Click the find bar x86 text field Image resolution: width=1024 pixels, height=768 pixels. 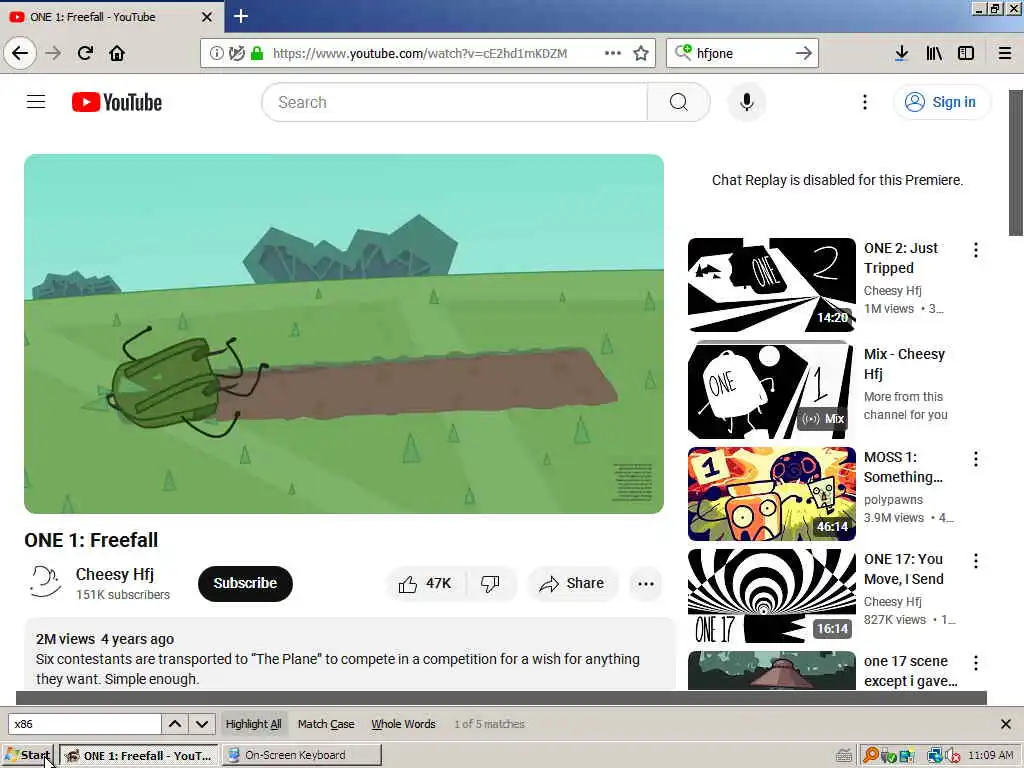pyautogui.click(x=84, y=724)
